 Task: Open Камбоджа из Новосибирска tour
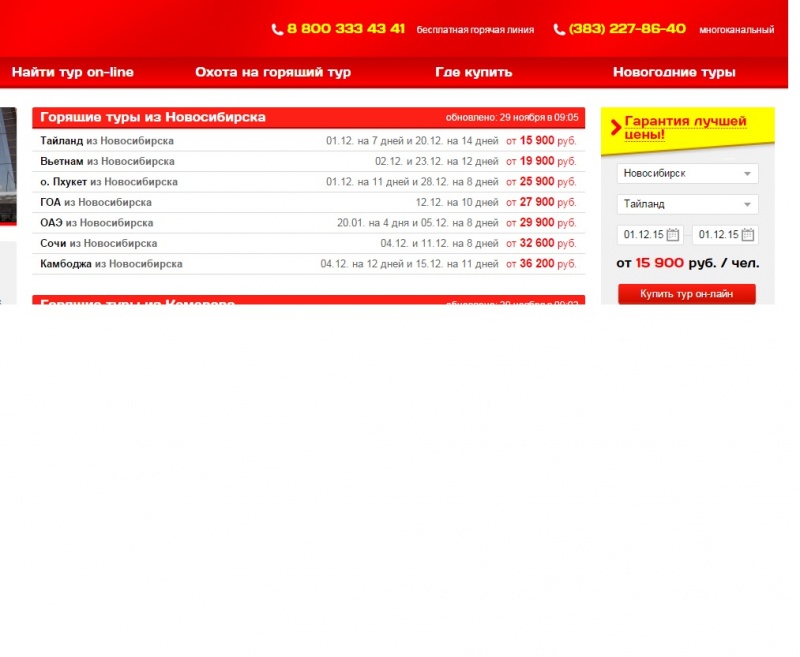pyautogui.click(x=309, y=264)
